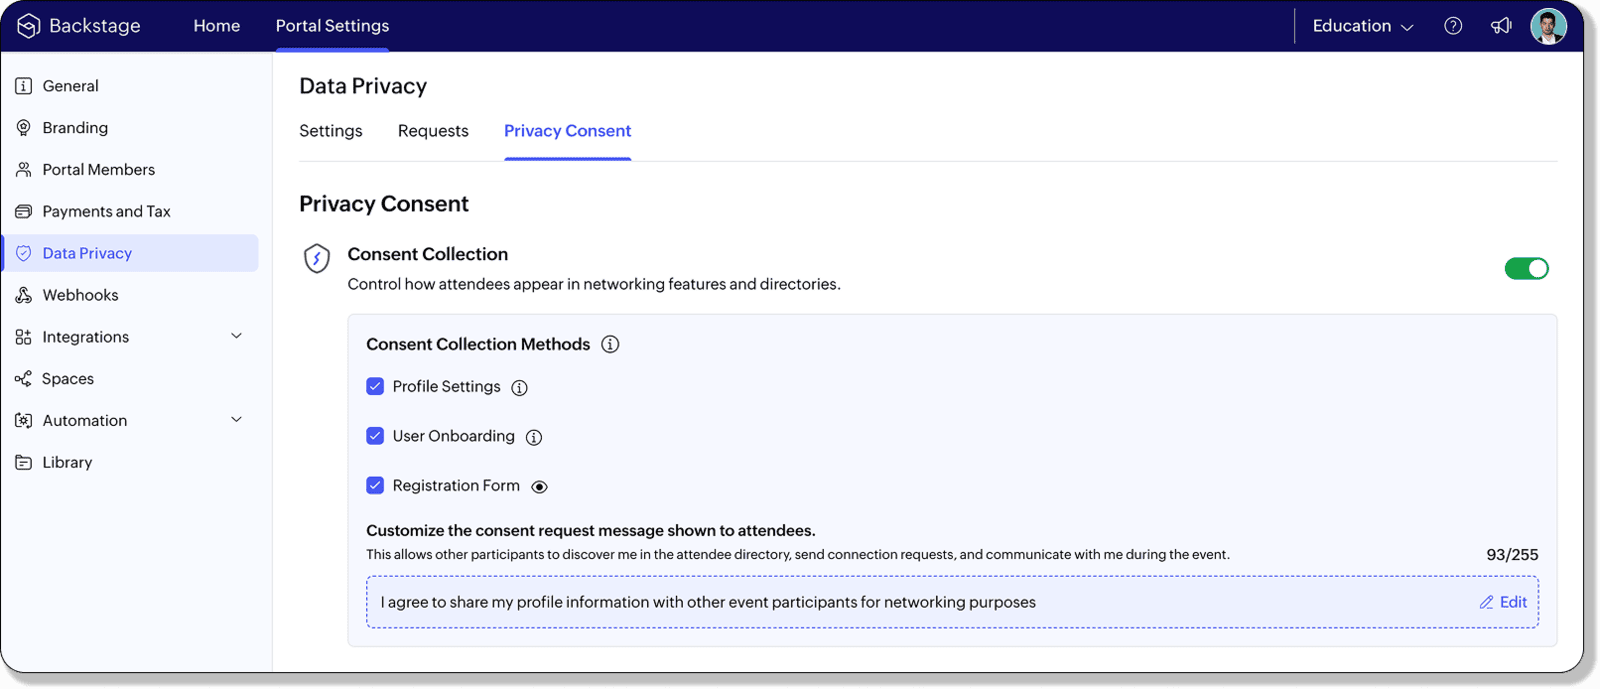Screen dimensions: 1600x689
Task: Click the consent message text field
Action: [900, 602]
